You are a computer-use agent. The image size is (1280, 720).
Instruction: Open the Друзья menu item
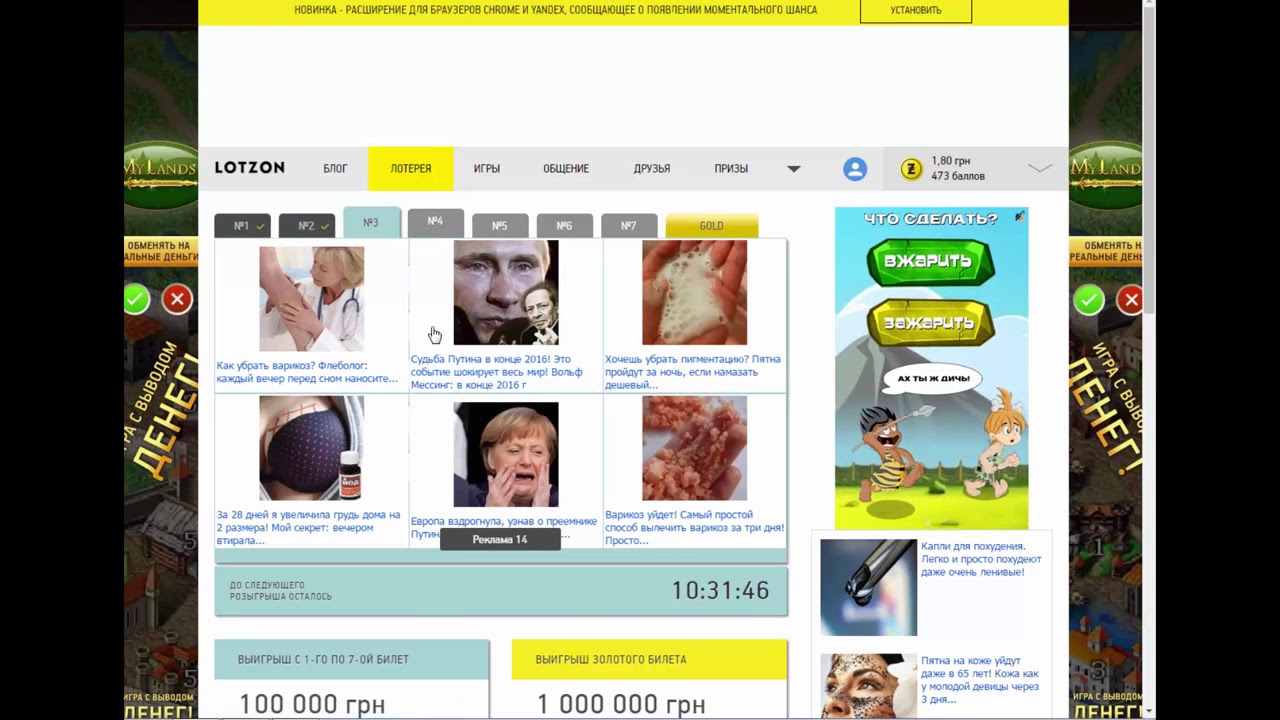pyautogui.click(x=652, y=169)
